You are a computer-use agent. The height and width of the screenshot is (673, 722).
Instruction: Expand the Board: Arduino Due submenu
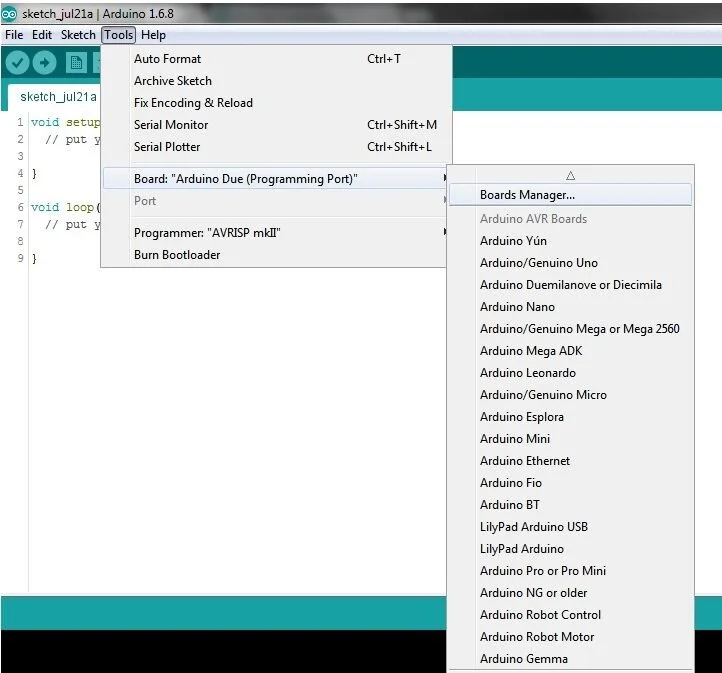click(x=275, y=179)
